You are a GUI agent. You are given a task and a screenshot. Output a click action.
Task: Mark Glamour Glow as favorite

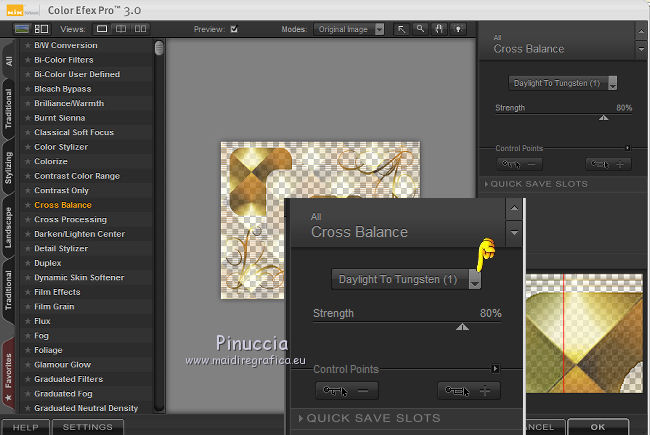click(28, 365)
